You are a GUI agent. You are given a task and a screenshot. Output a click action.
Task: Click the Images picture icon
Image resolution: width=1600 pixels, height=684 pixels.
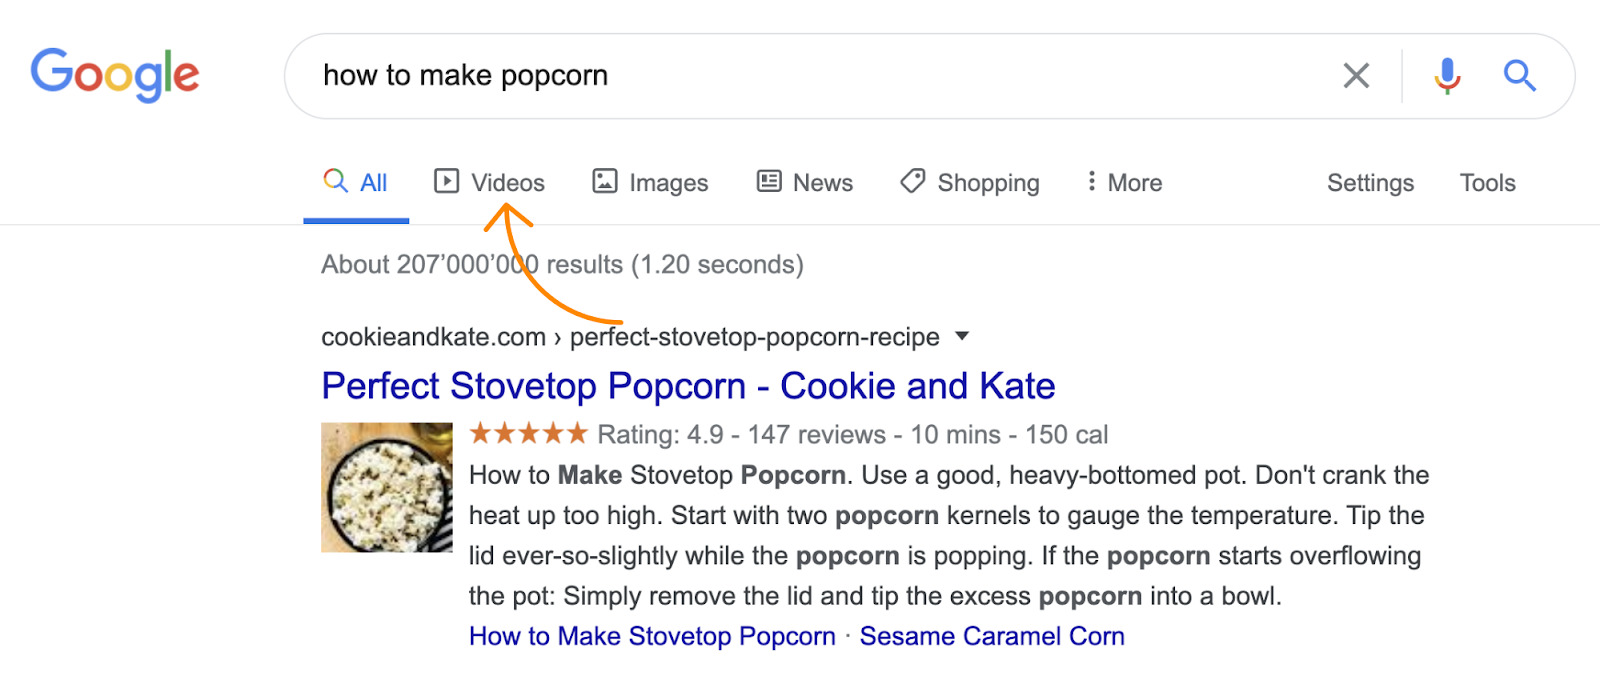tap(605, 181)
